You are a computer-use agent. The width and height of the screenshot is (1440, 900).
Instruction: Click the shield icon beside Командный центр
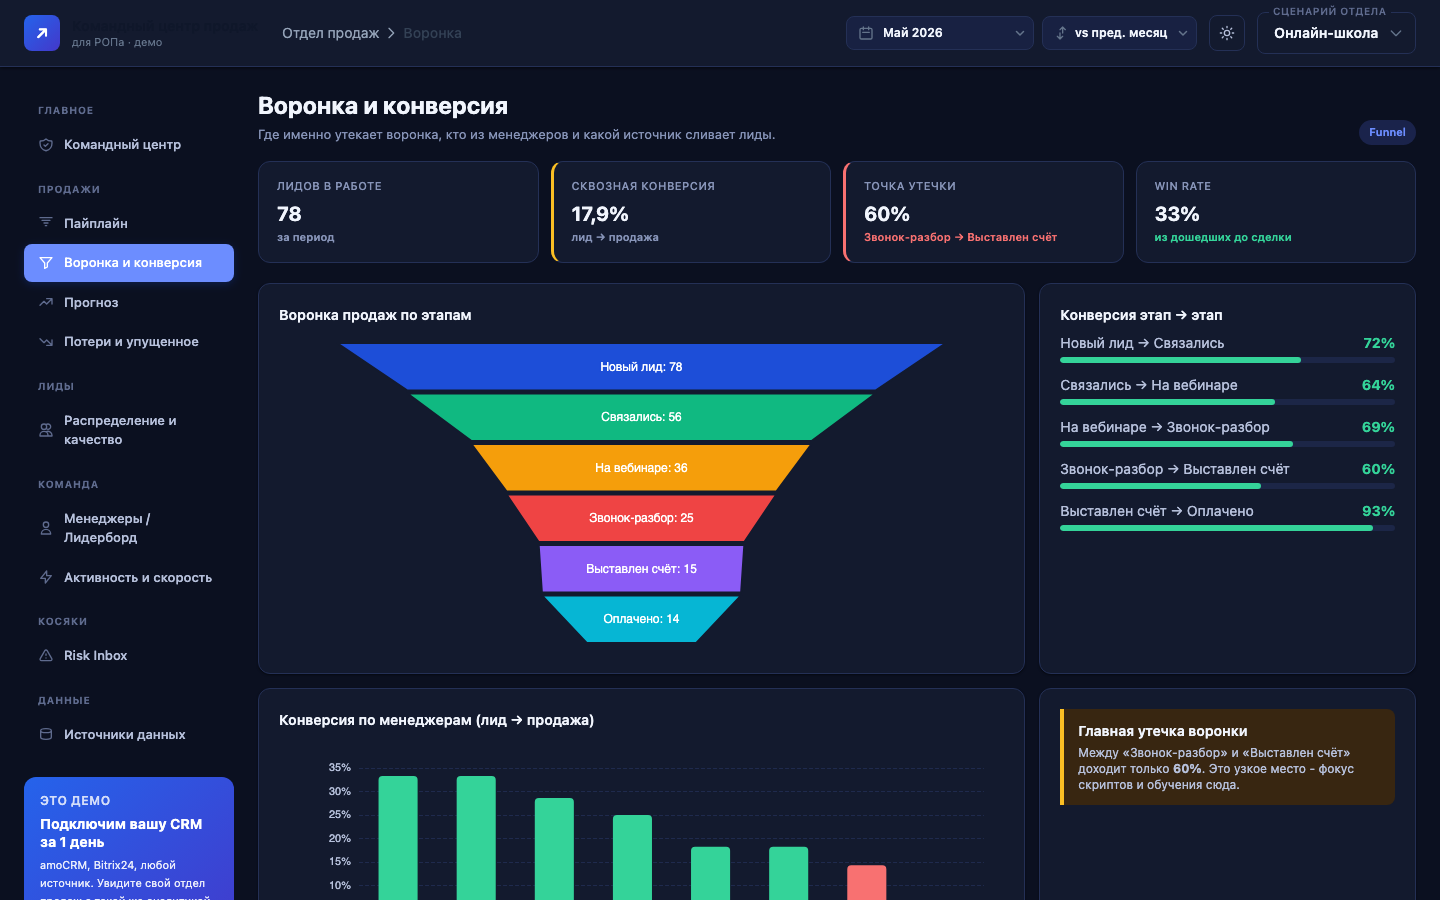point(46,145)
